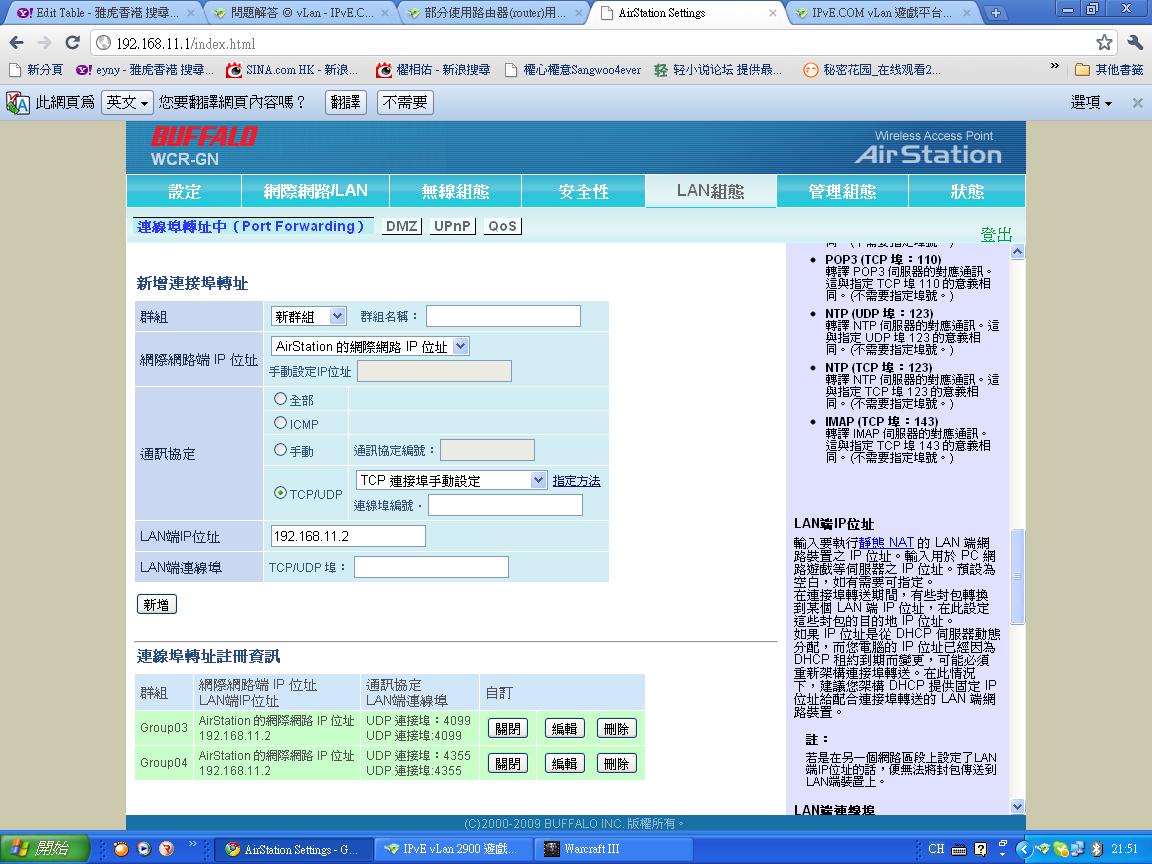The height and width of the screenshot is (864, 1152).
Task: Open the 新分頁 bookmark
Action: 36,70
